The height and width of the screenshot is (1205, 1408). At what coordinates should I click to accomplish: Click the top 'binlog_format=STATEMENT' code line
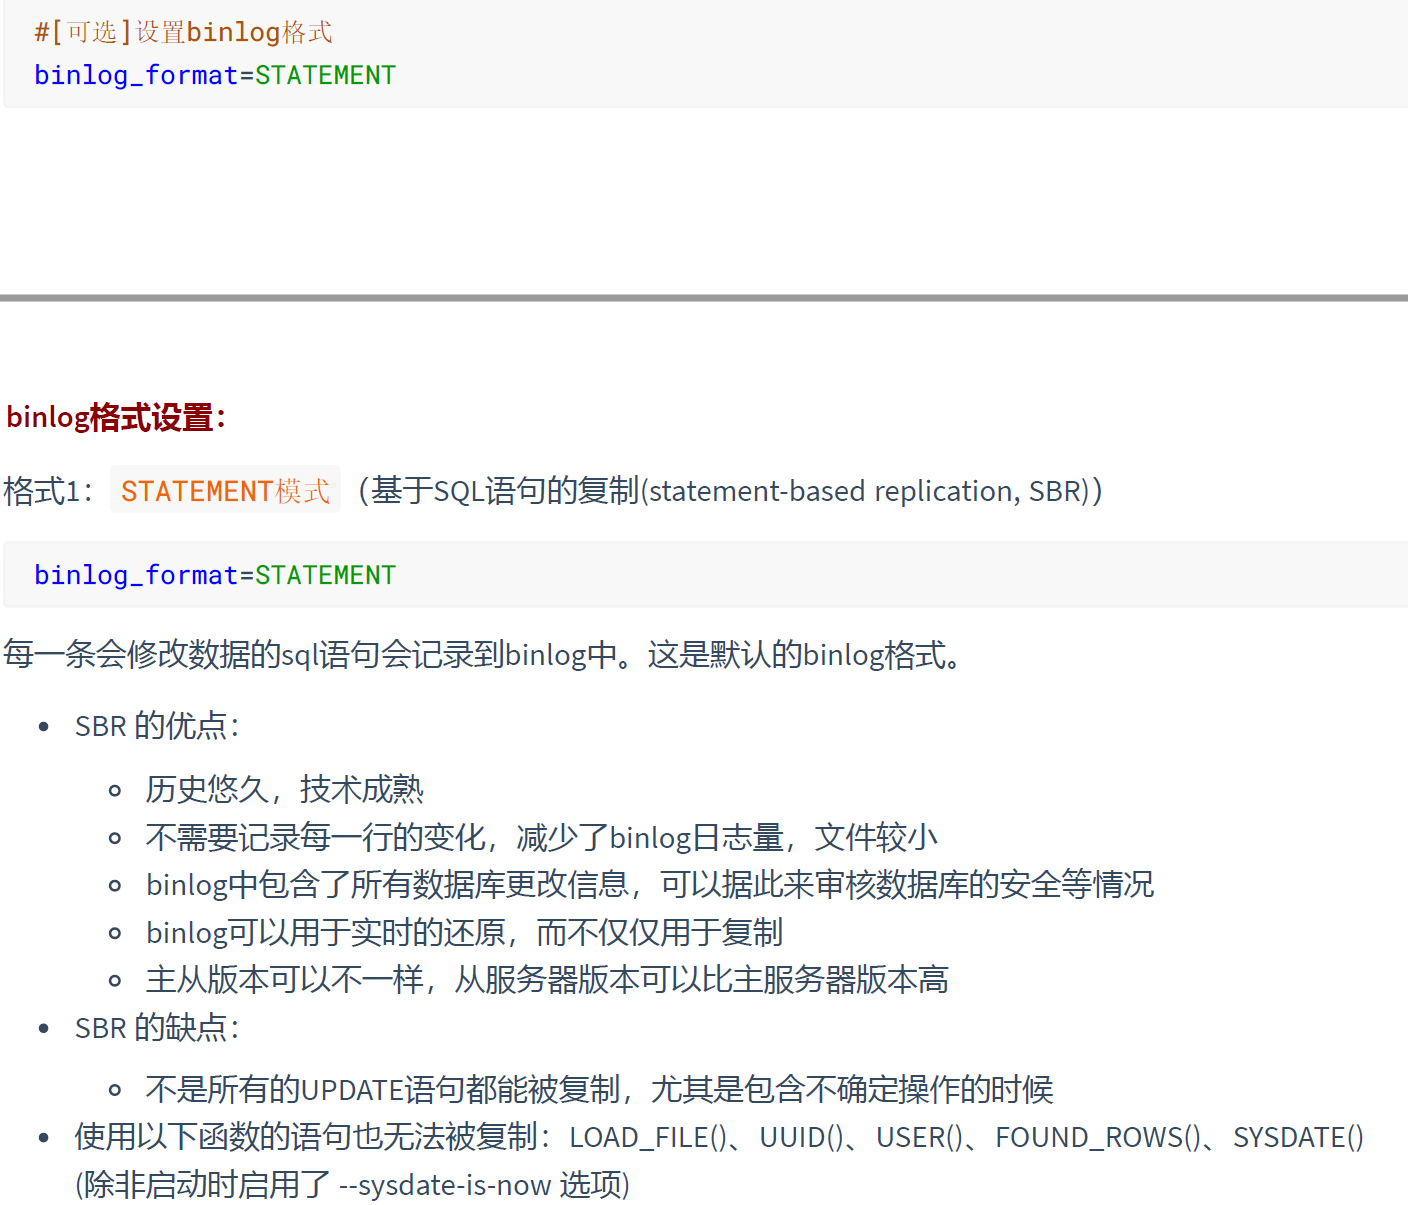[x=215, y=75]
